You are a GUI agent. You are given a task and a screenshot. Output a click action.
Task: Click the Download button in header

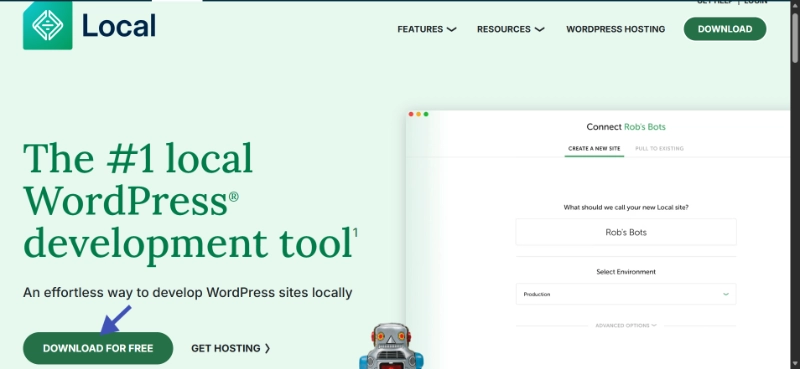point(724,29)
